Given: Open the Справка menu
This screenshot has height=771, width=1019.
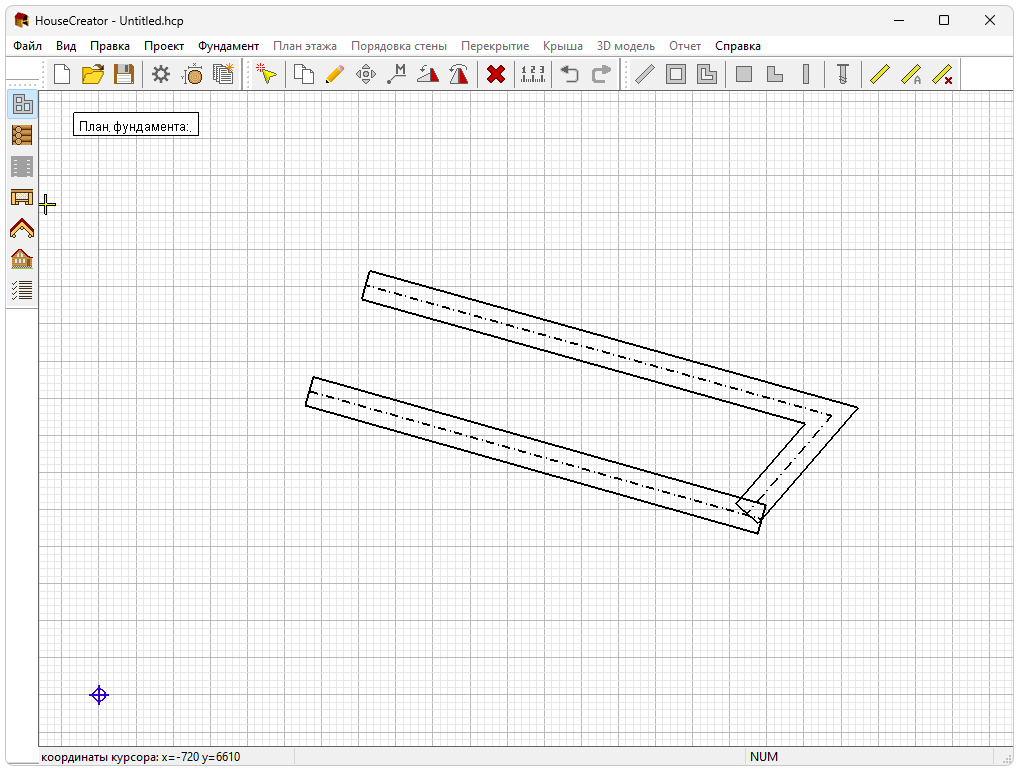Looking at the screenshot, I should coord(738,46).
